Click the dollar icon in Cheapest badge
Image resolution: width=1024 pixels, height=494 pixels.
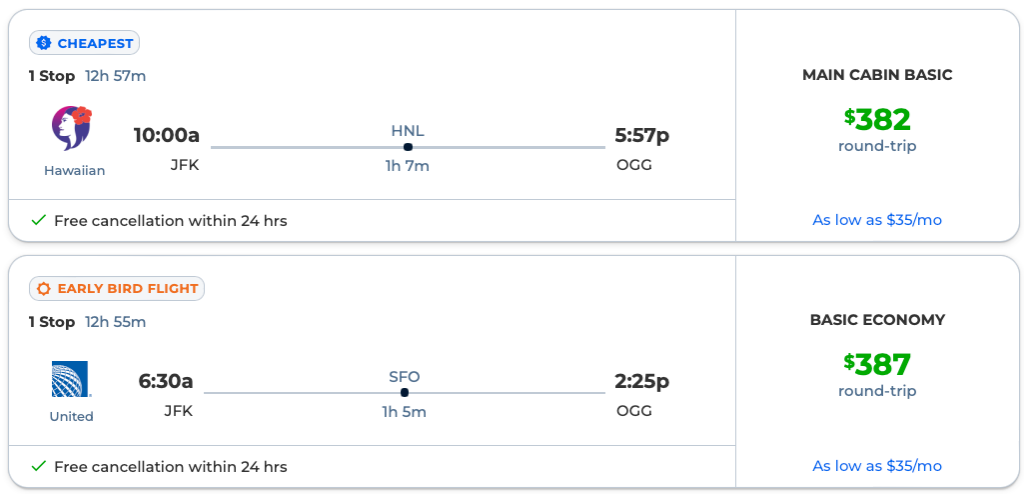(43, 43)
